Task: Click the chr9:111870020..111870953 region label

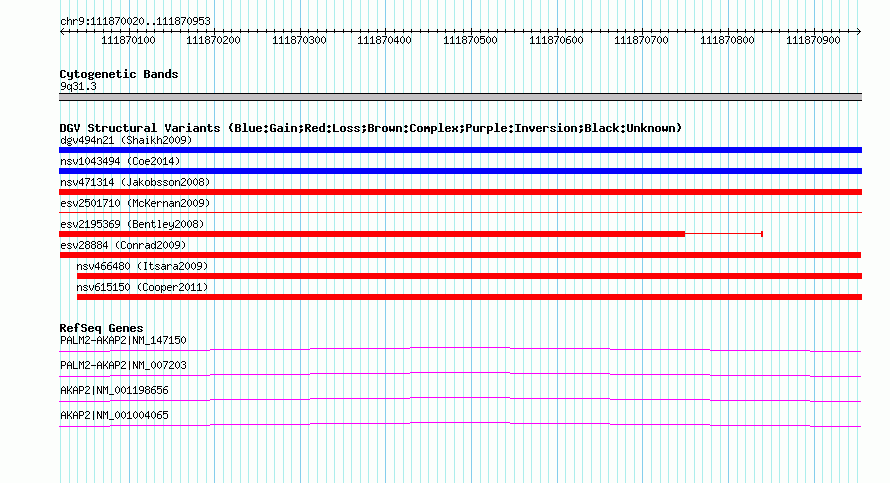Action: pos(135,22)
